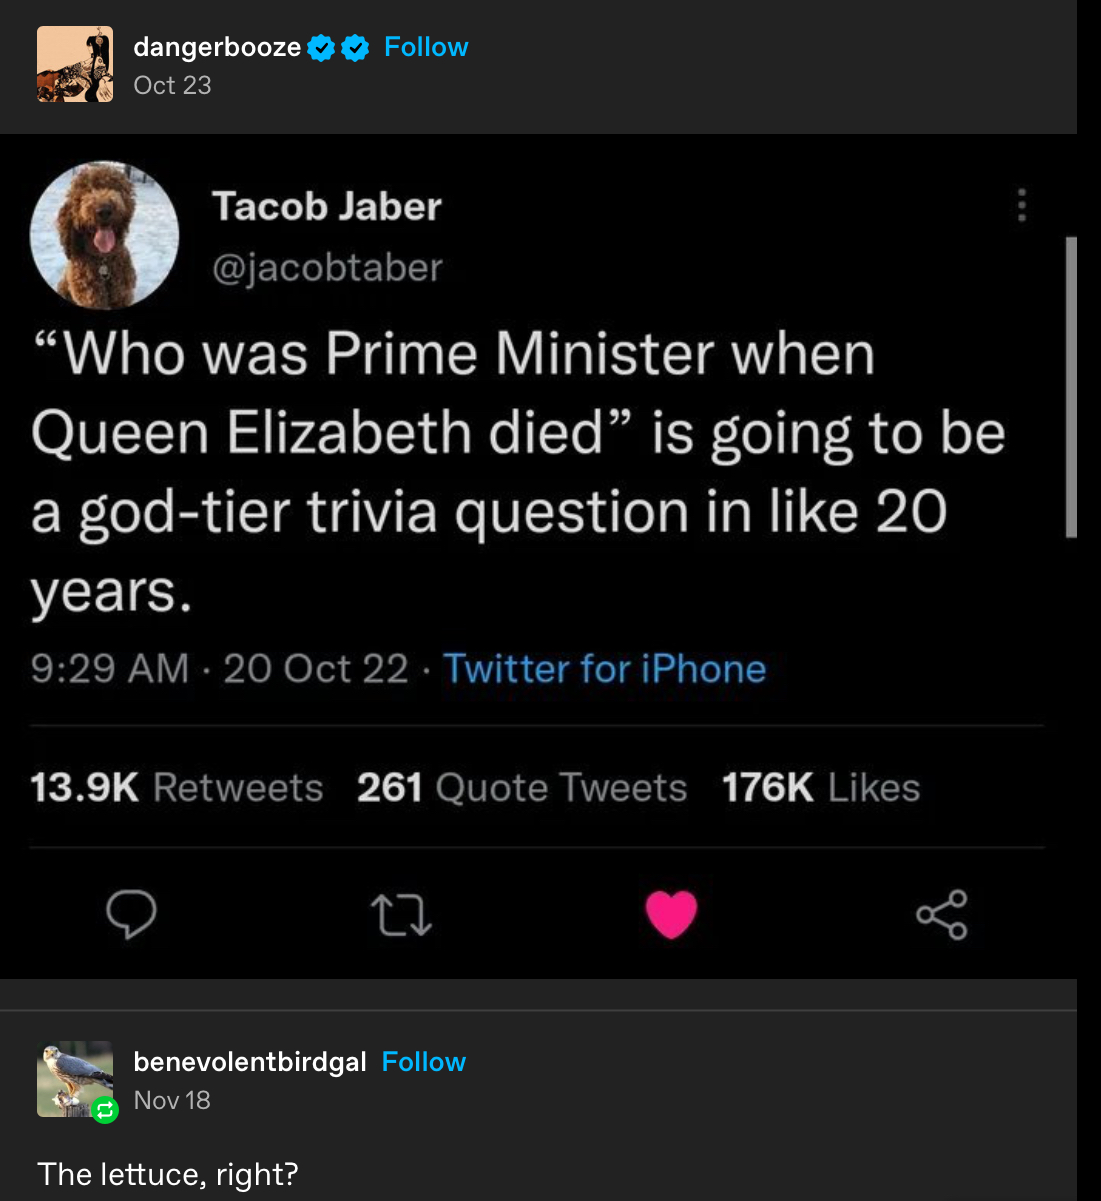Image resolution: width=1101 pixels, height=1201 pixels.
Task: Click the reply speech bubble icon
Action: pyautogui.click(x=132, y=914)
